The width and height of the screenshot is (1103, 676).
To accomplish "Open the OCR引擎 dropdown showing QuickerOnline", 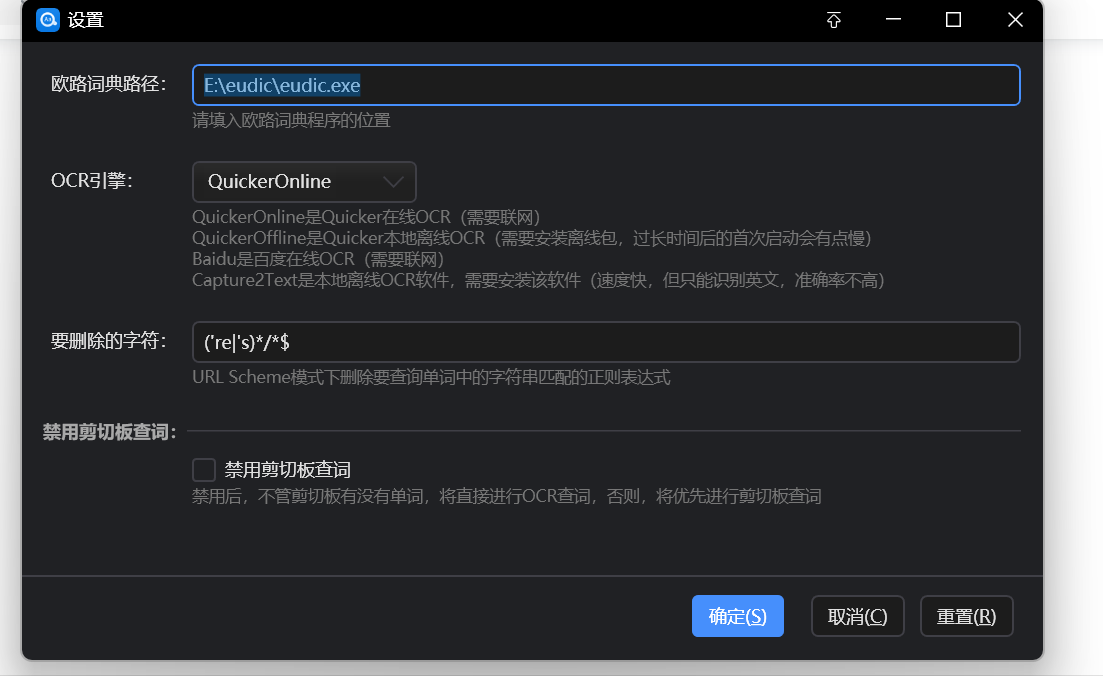I will pyautogui.click(x=304, y=181).
